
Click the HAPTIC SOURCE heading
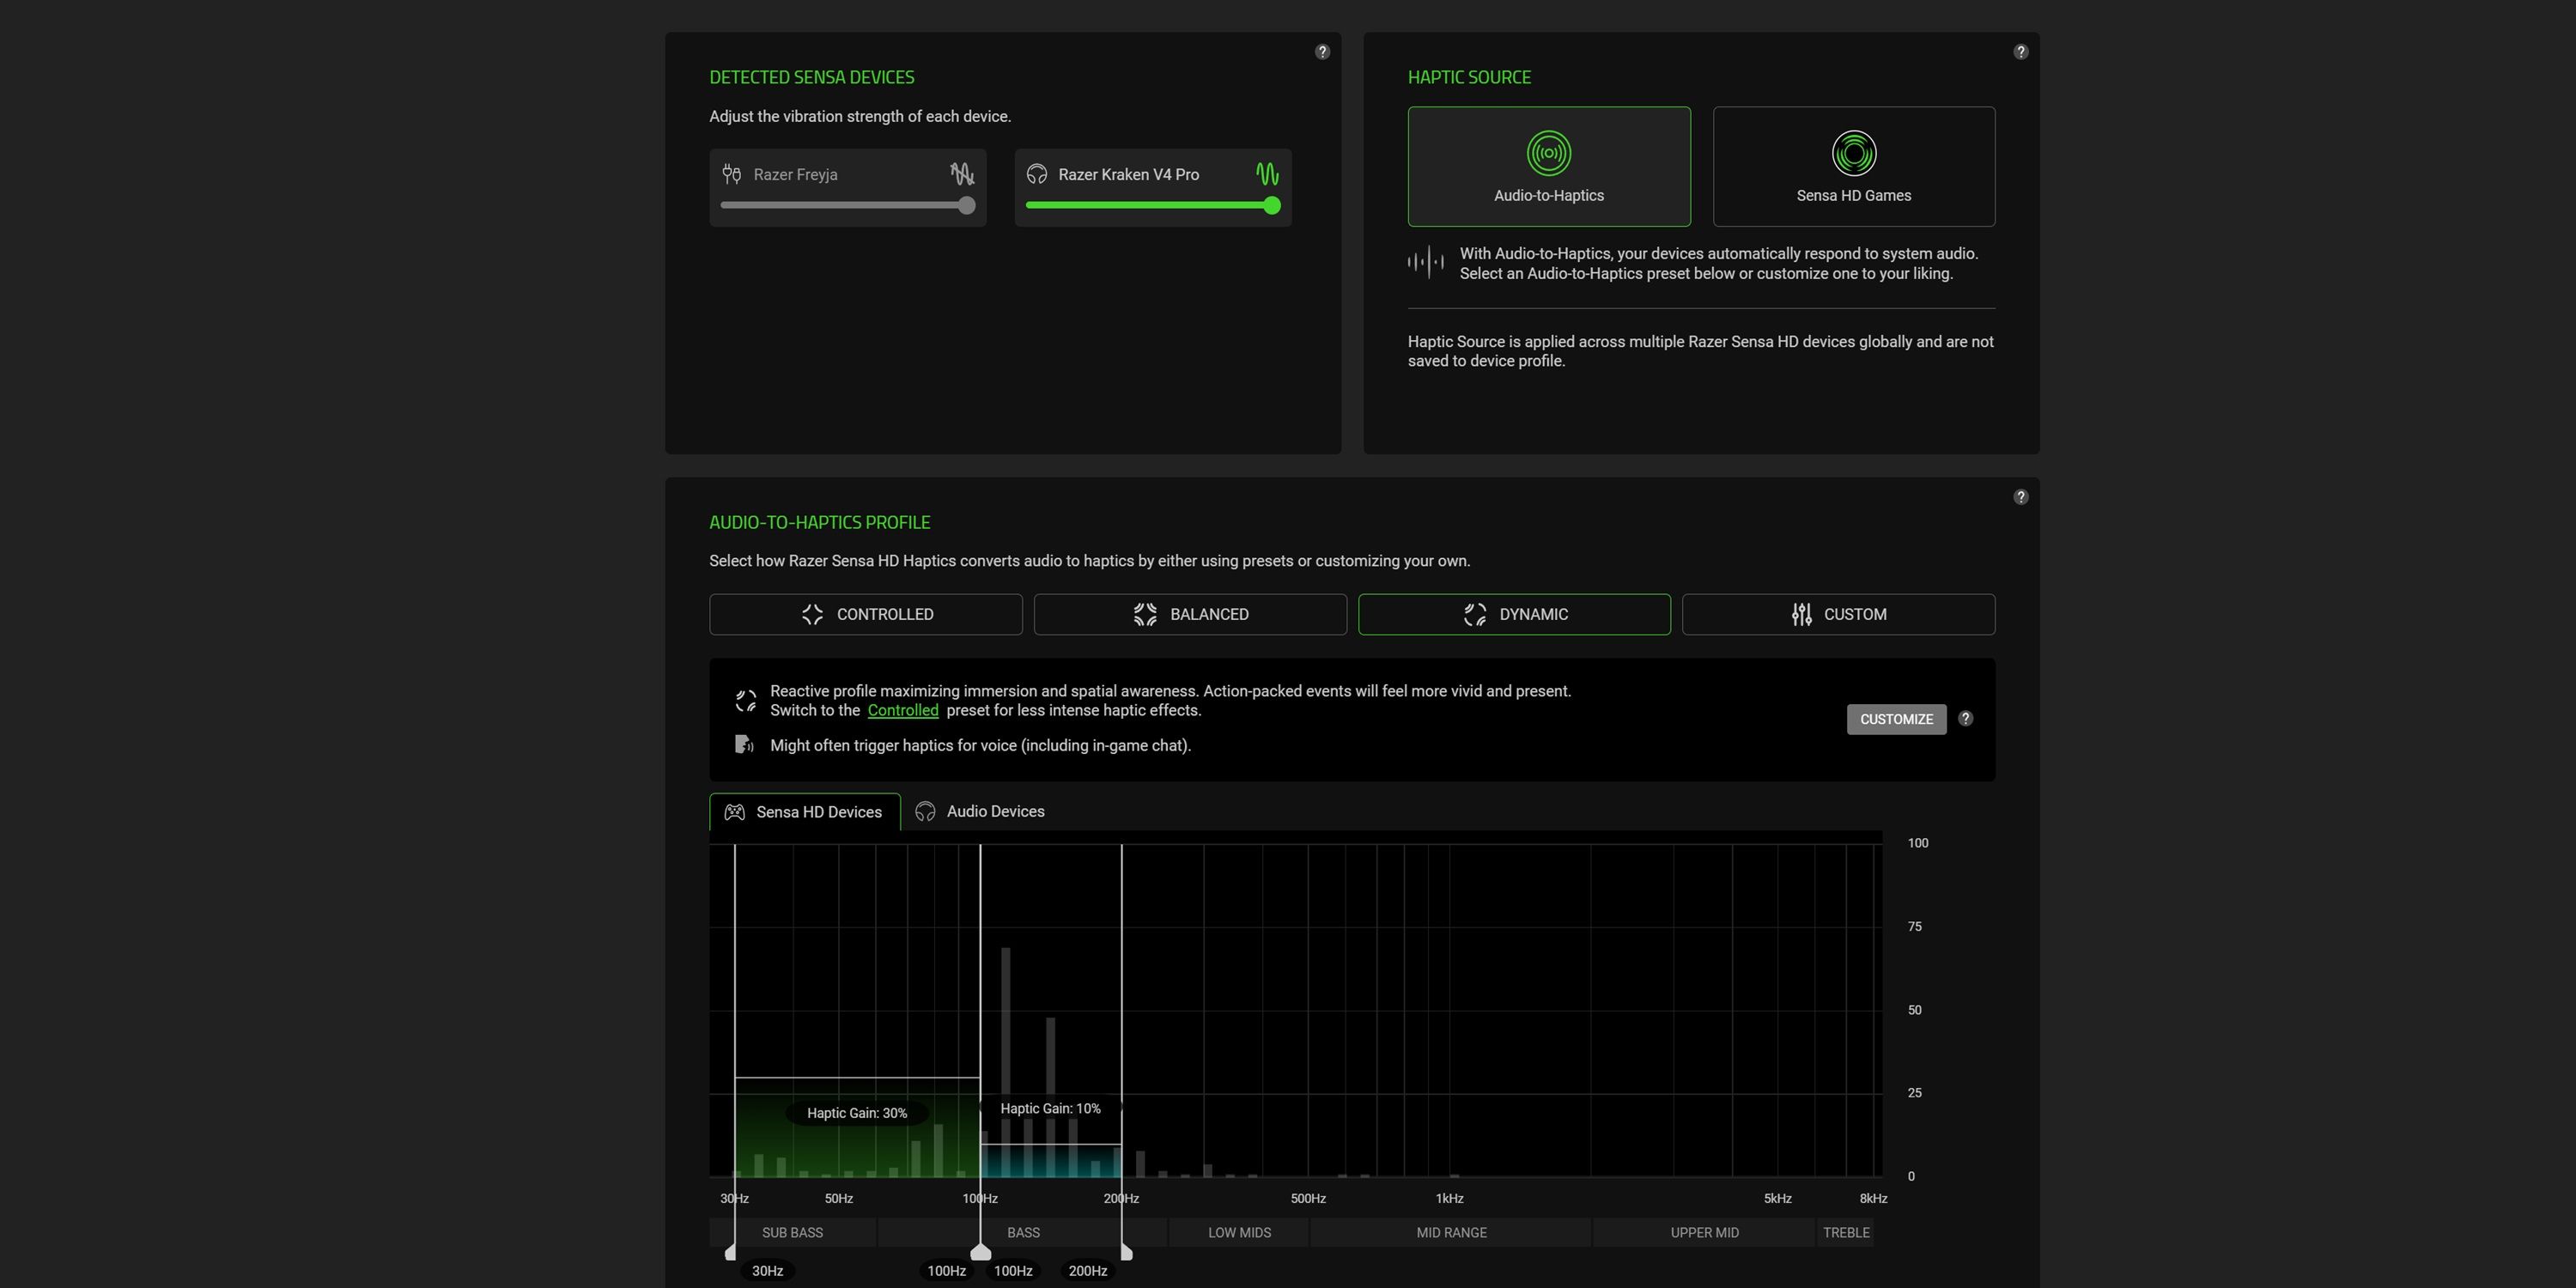[x=1469, y=77]
